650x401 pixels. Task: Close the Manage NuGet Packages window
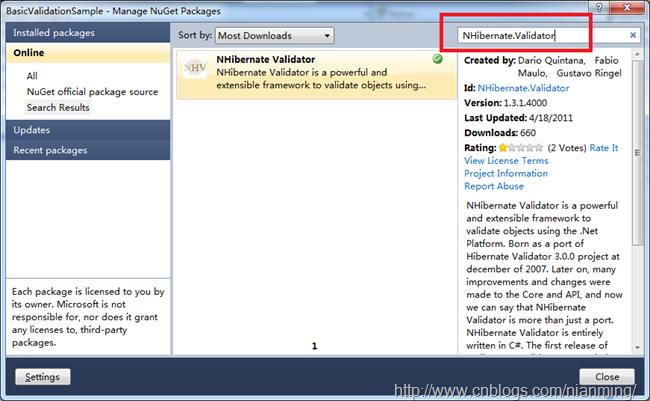(627, 7)
